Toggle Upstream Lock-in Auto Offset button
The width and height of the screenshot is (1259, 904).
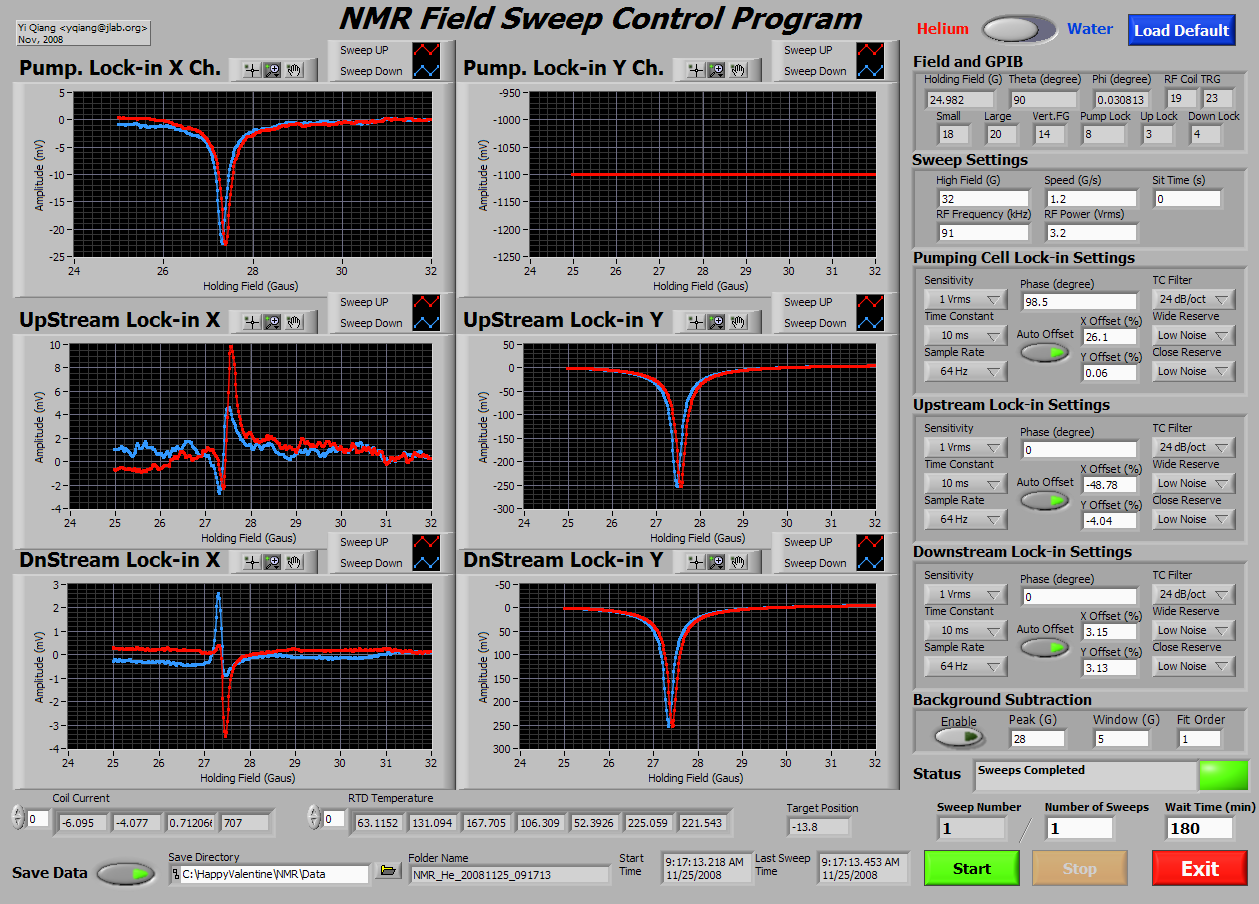(1045, 500)
